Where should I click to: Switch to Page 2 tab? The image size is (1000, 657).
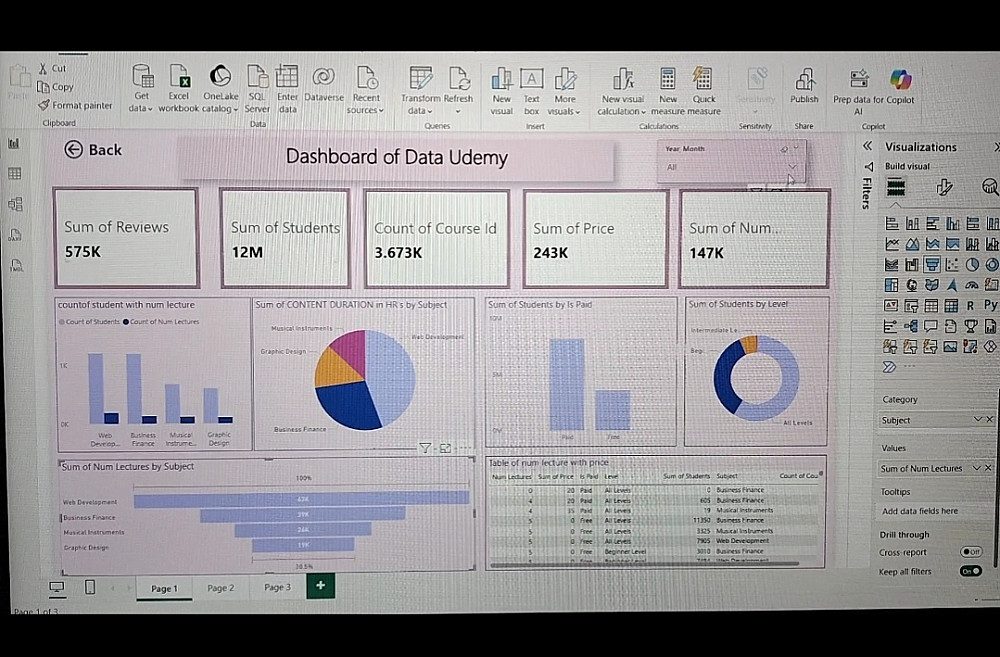pyautogui.click(x=221, y=587)
